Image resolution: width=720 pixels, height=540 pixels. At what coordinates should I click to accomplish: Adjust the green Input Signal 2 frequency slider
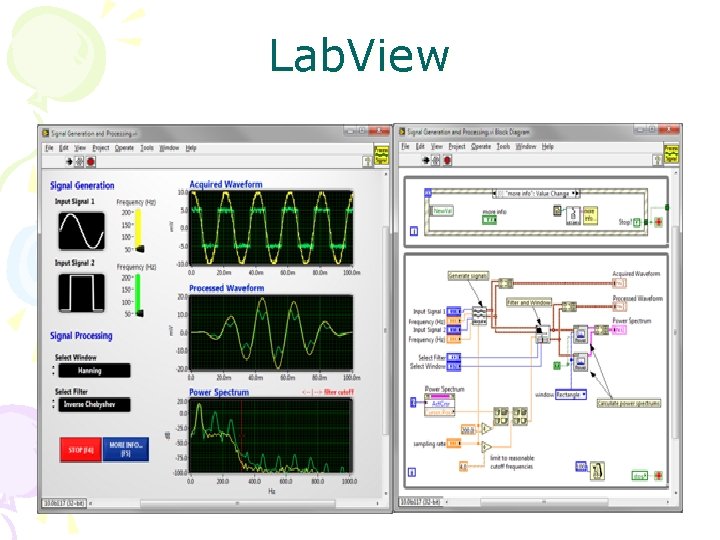(139, 296)
